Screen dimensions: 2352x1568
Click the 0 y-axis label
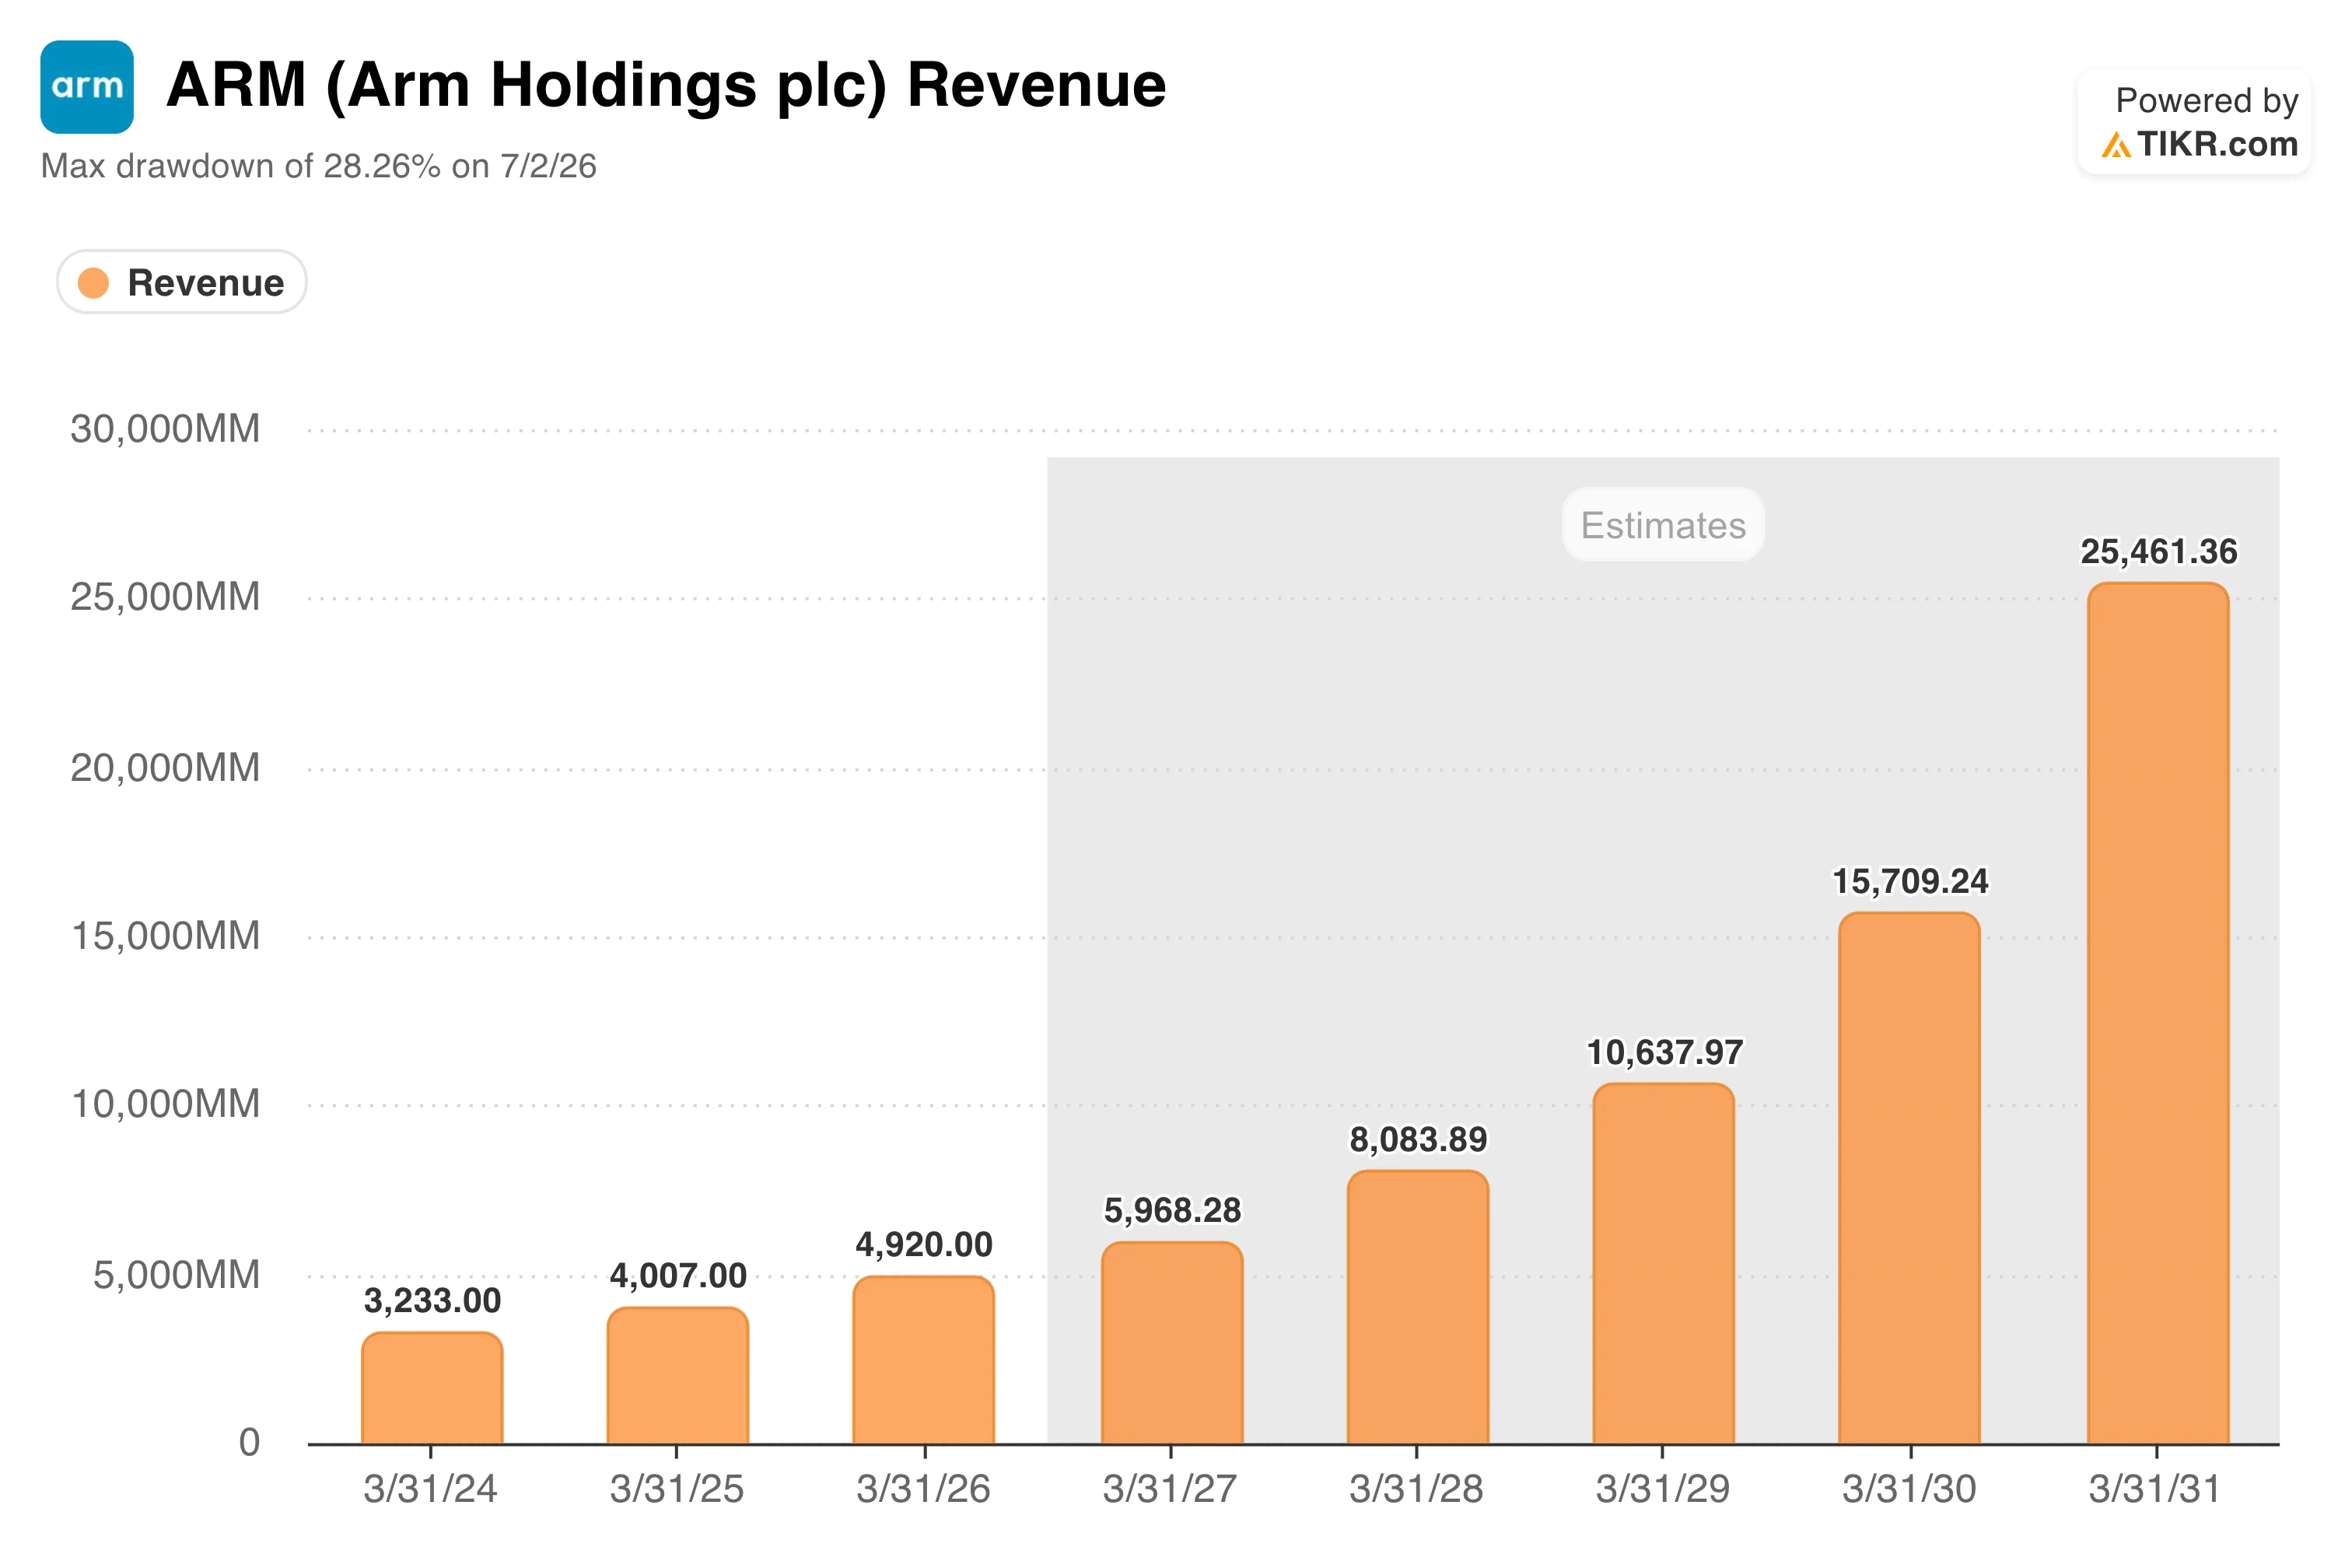pyautogui.click(x=249, y=1442)
